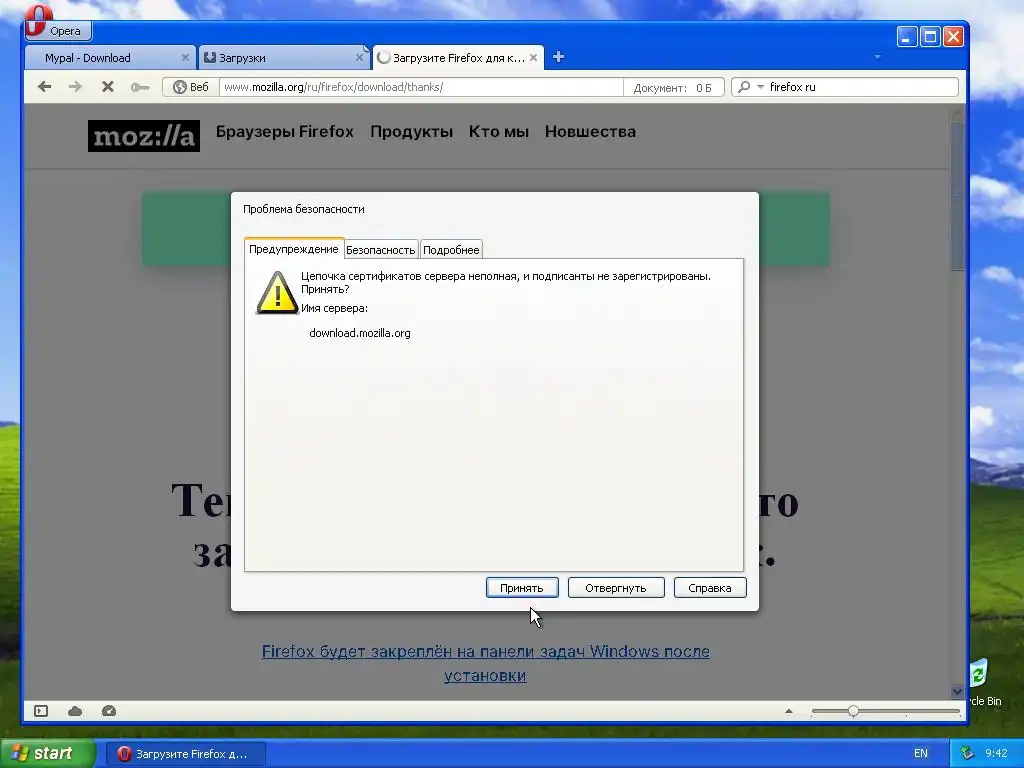Open closed tabs list arrow in tab bar
This screenshot has width=1024, height=768.
(877, 57)
